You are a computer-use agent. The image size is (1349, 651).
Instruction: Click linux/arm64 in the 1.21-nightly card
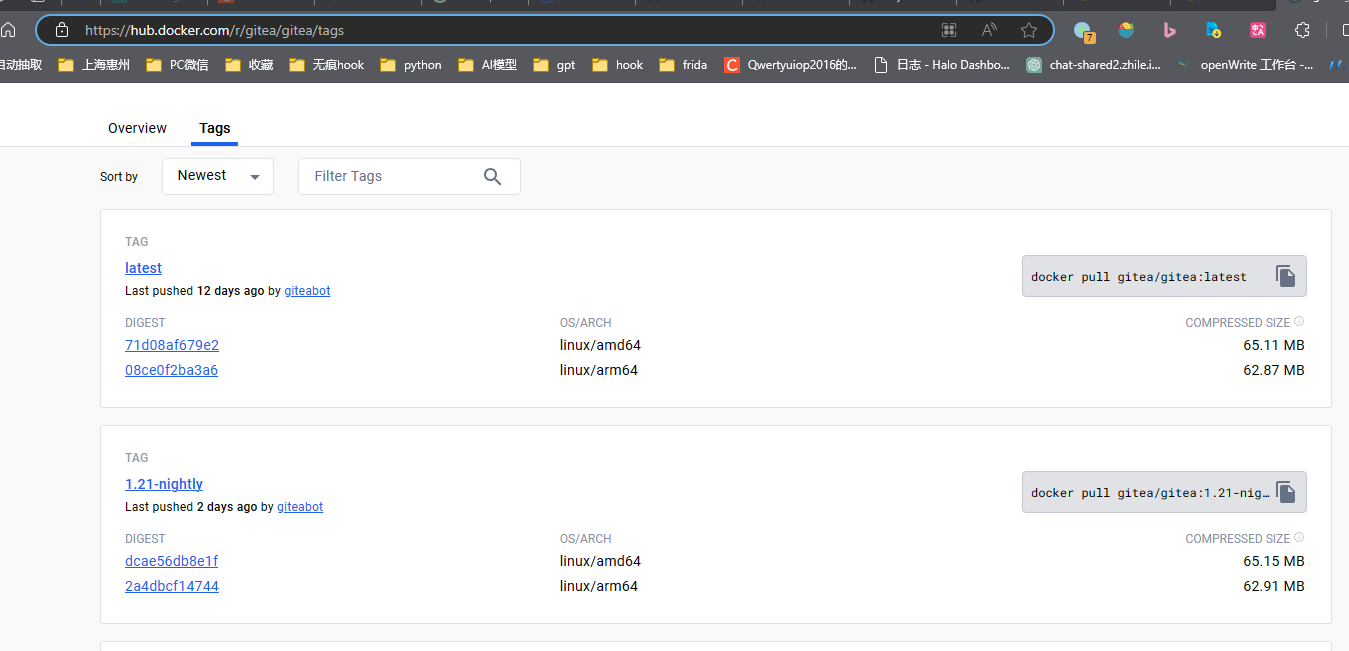pos(599,586)
